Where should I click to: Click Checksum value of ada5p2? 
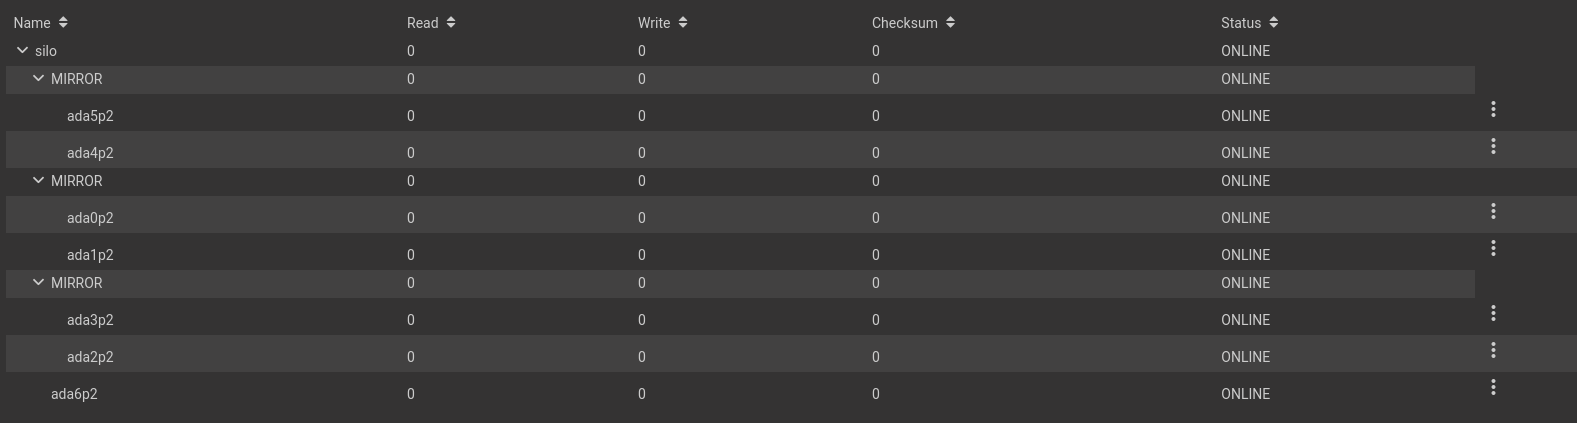click(x=876, y=116)
